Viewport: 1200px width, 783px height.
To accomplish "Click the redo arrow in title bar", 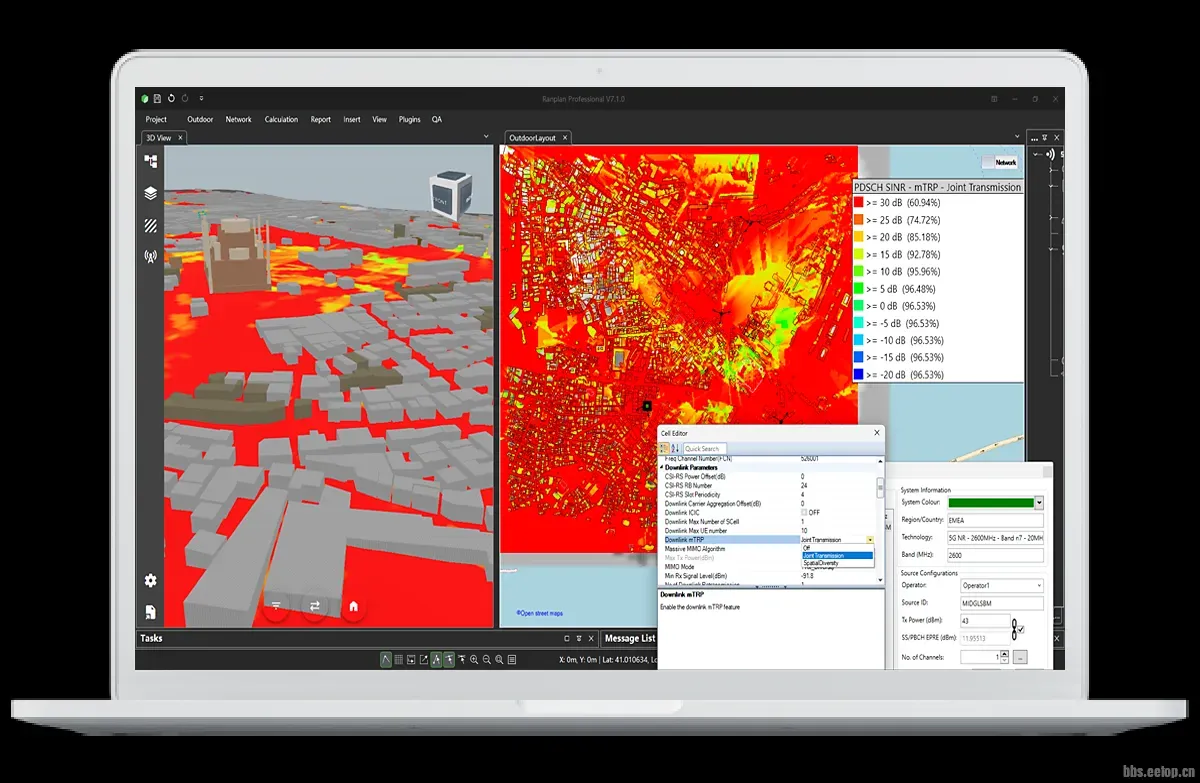I will pyautogui.click(x=184, y=99).
